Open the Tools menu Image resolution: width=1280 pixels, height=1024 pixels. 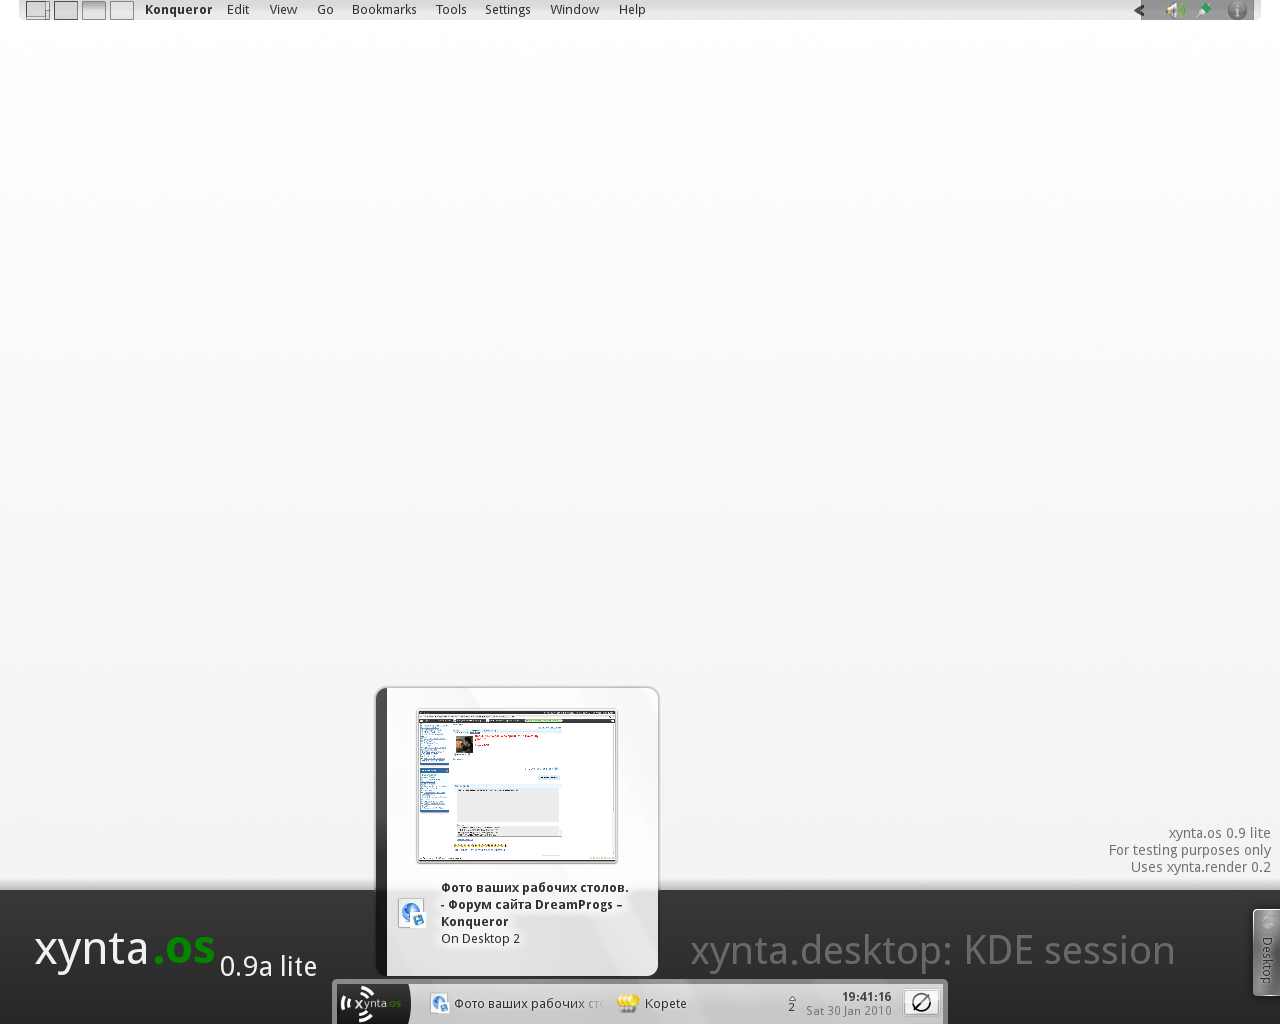coord(451,10)
